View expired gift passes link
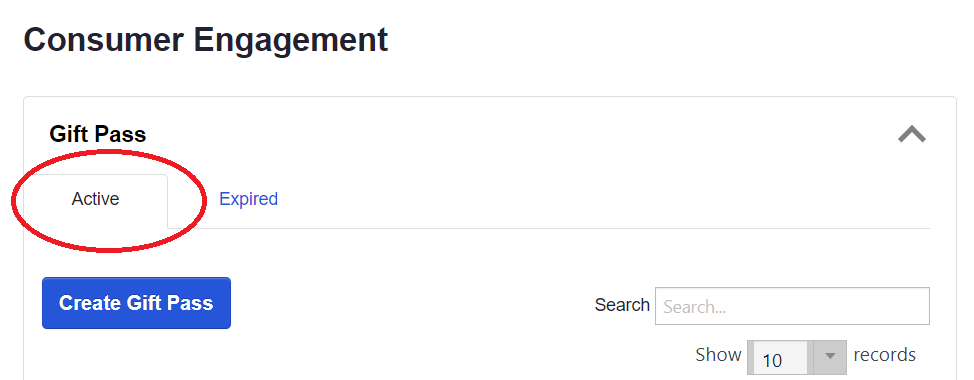 (248, 199)
